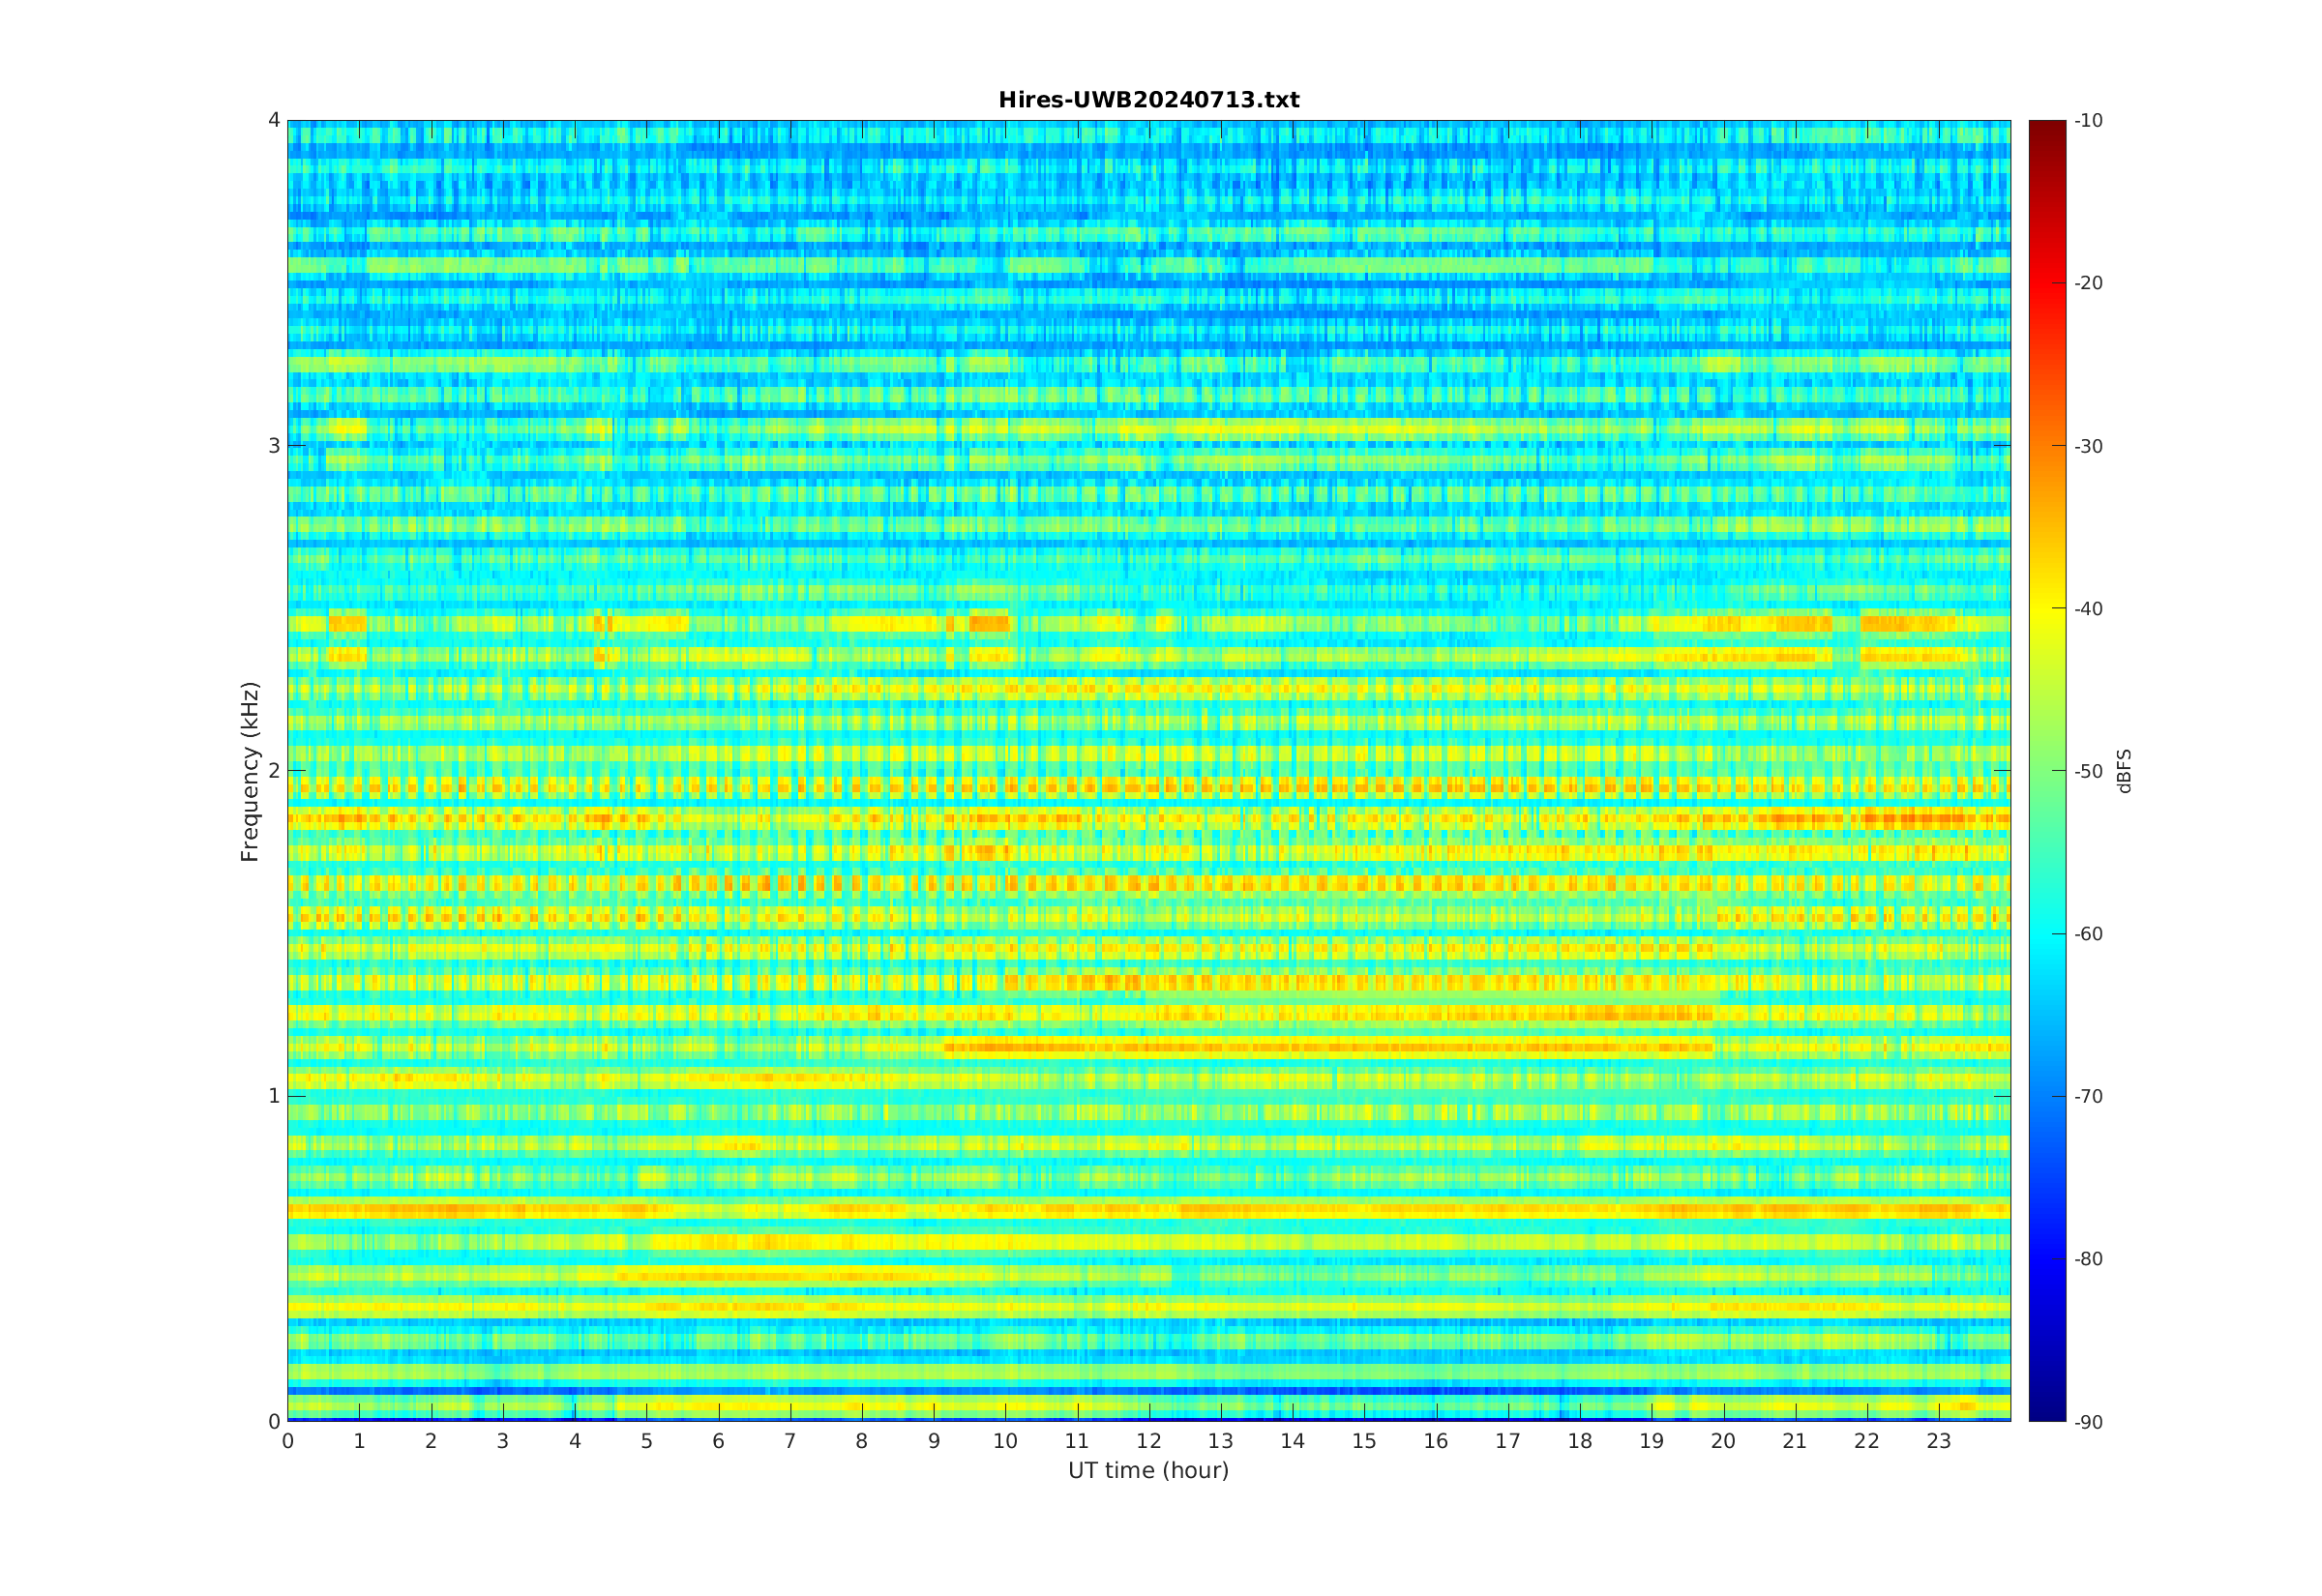This screenshot has height=1596, width=2322.
Task: Click the '-10' colorbar tick label
Action: [x=2089, y=121]
